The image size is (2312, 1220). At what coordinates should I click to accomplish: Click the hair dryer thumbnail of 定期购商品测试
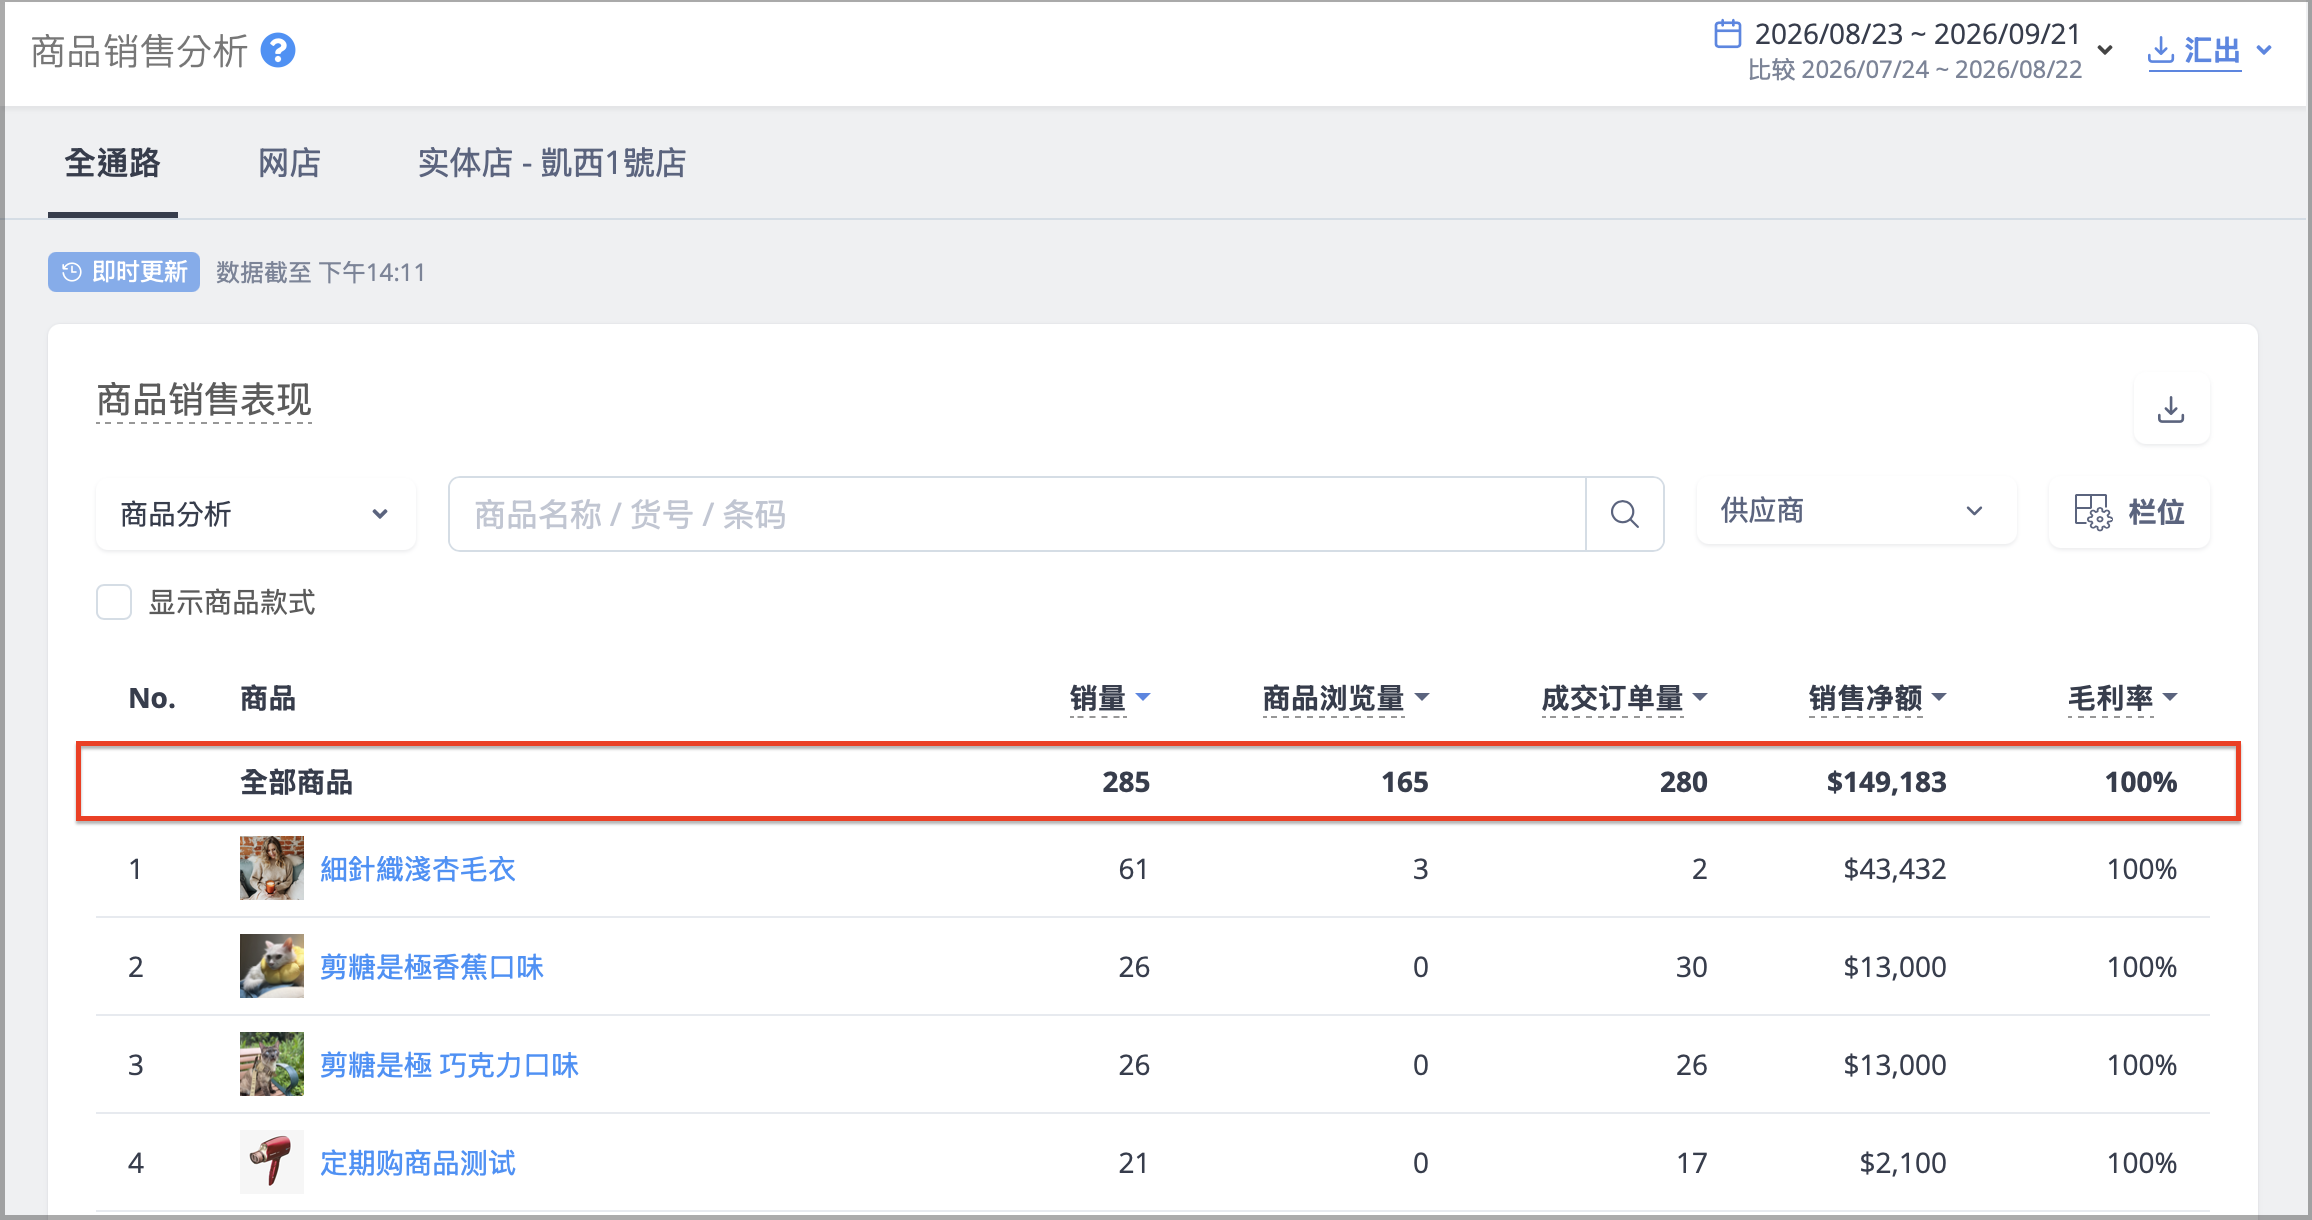(x=272, y=1162)
